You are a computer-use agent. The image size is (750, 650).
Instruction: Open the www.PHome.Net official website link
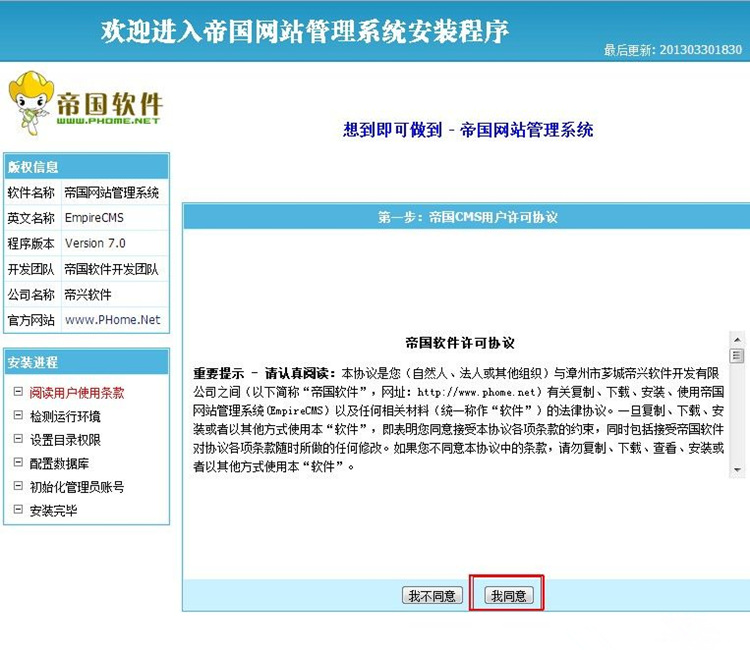pyautogui.click(x=112, y=320)
